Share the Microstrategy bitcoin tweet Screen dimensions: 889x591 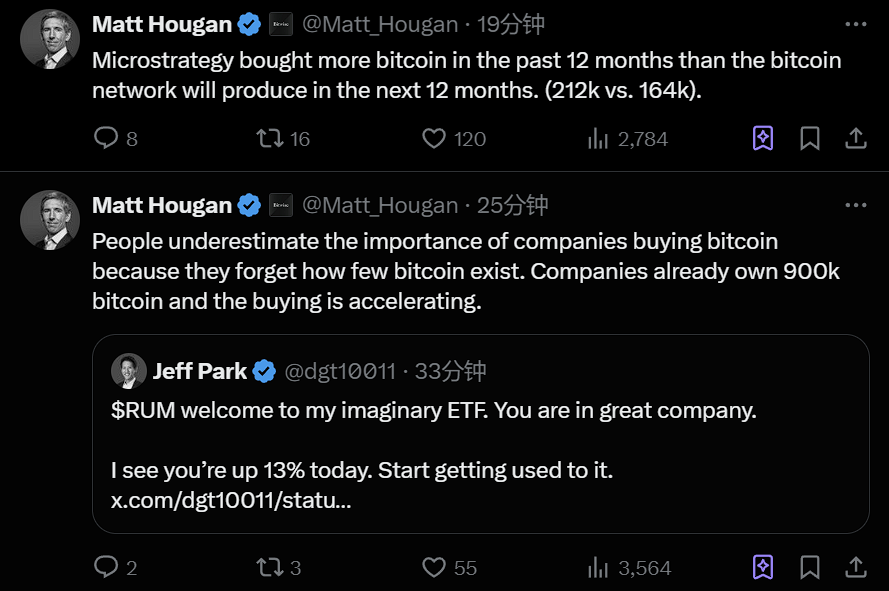tap(856, 138)
